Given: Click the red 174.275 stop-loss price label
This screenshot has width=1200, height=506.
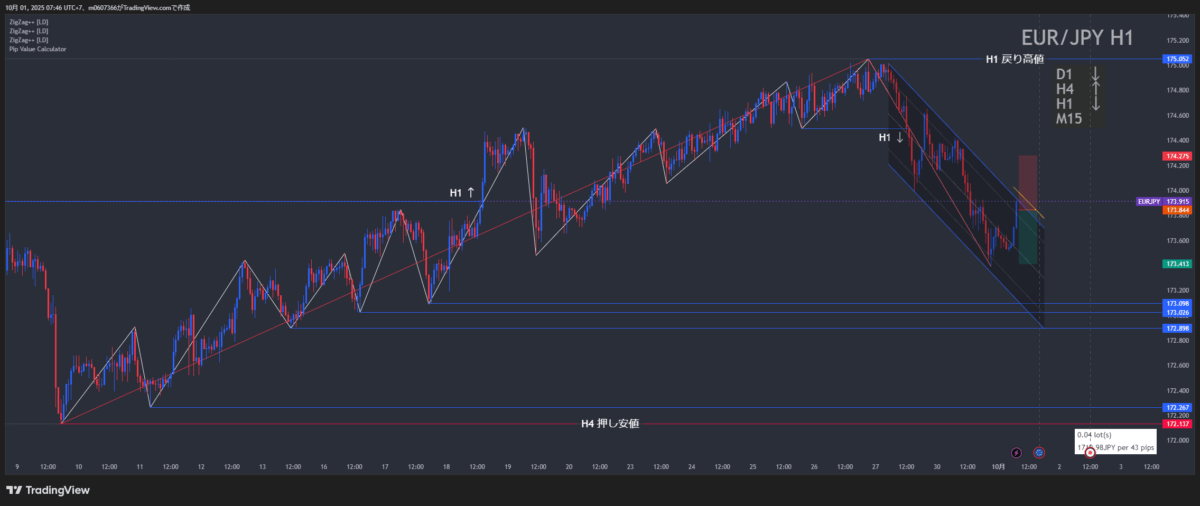Looking at the screenshot, I should click(1177, 157).
